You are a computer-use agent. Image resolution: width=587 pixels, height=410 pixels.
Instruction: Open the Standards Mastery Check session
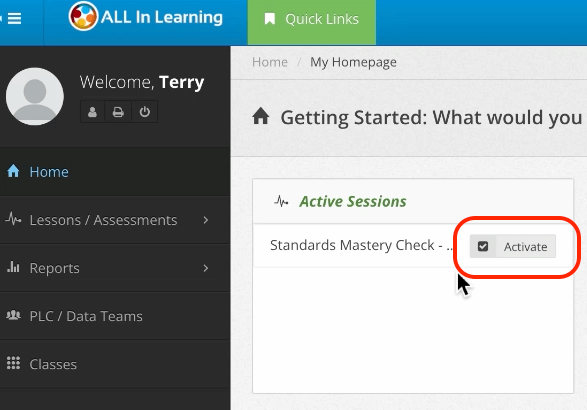pos(361,245)
